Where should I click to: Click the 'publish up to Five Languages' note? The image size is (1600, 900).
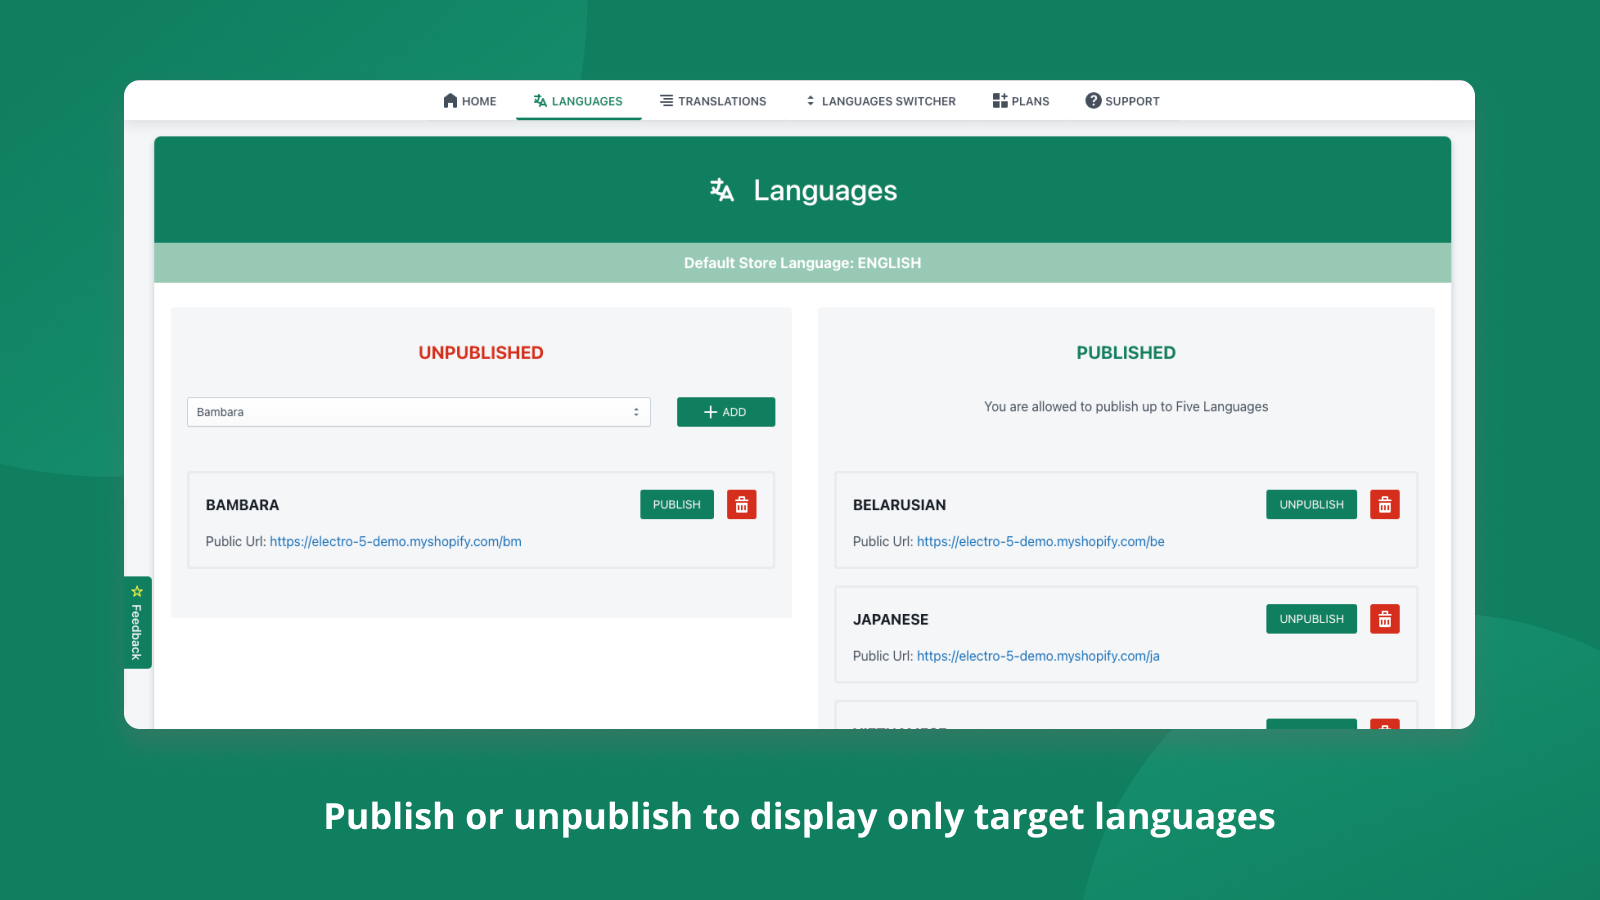1126,407
